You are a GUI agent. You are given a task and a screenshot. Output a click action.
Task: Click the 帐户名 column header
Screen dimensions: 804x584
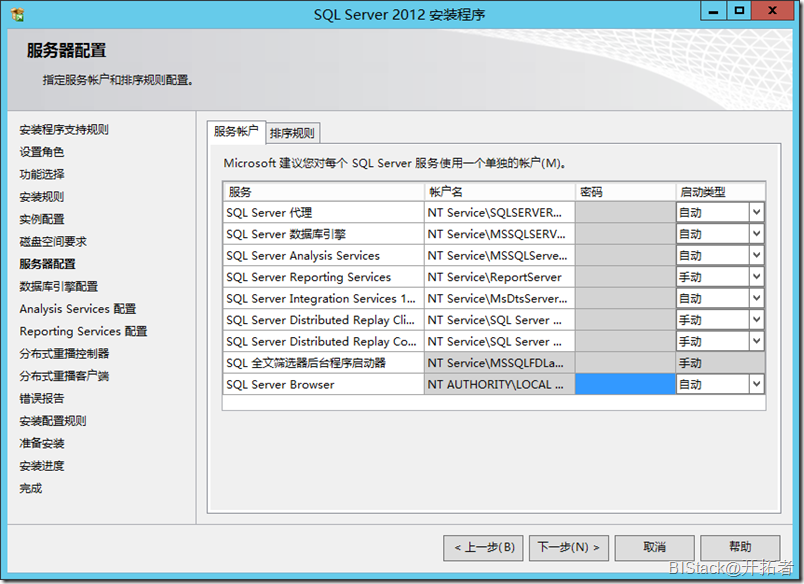[x=499, y=192]
